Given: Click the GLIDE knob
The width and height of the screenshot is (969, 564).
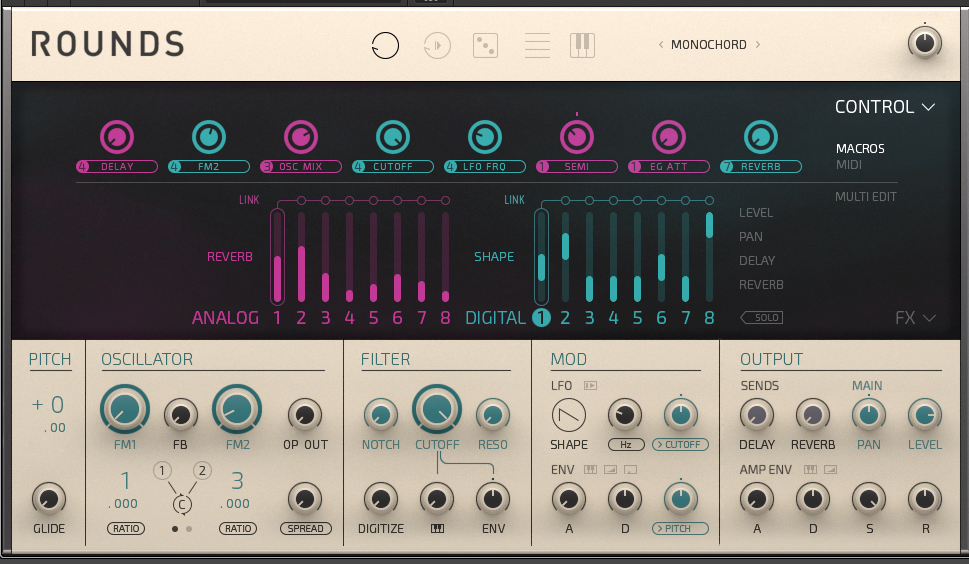Looking at the screenshot, I should pos(49,499).
